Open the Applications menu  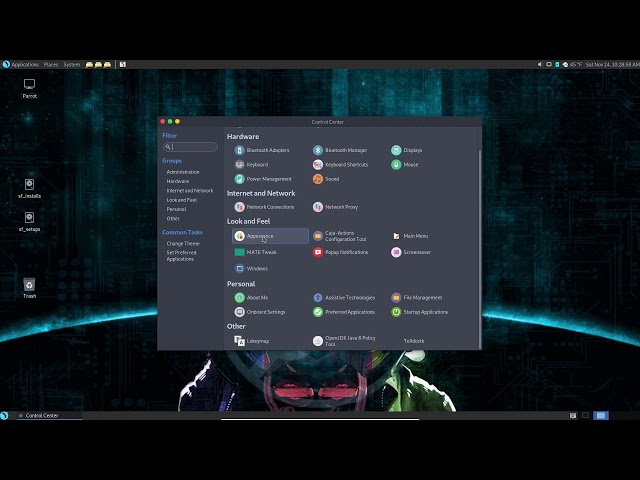pyautogui.click(x=25, y=64)
